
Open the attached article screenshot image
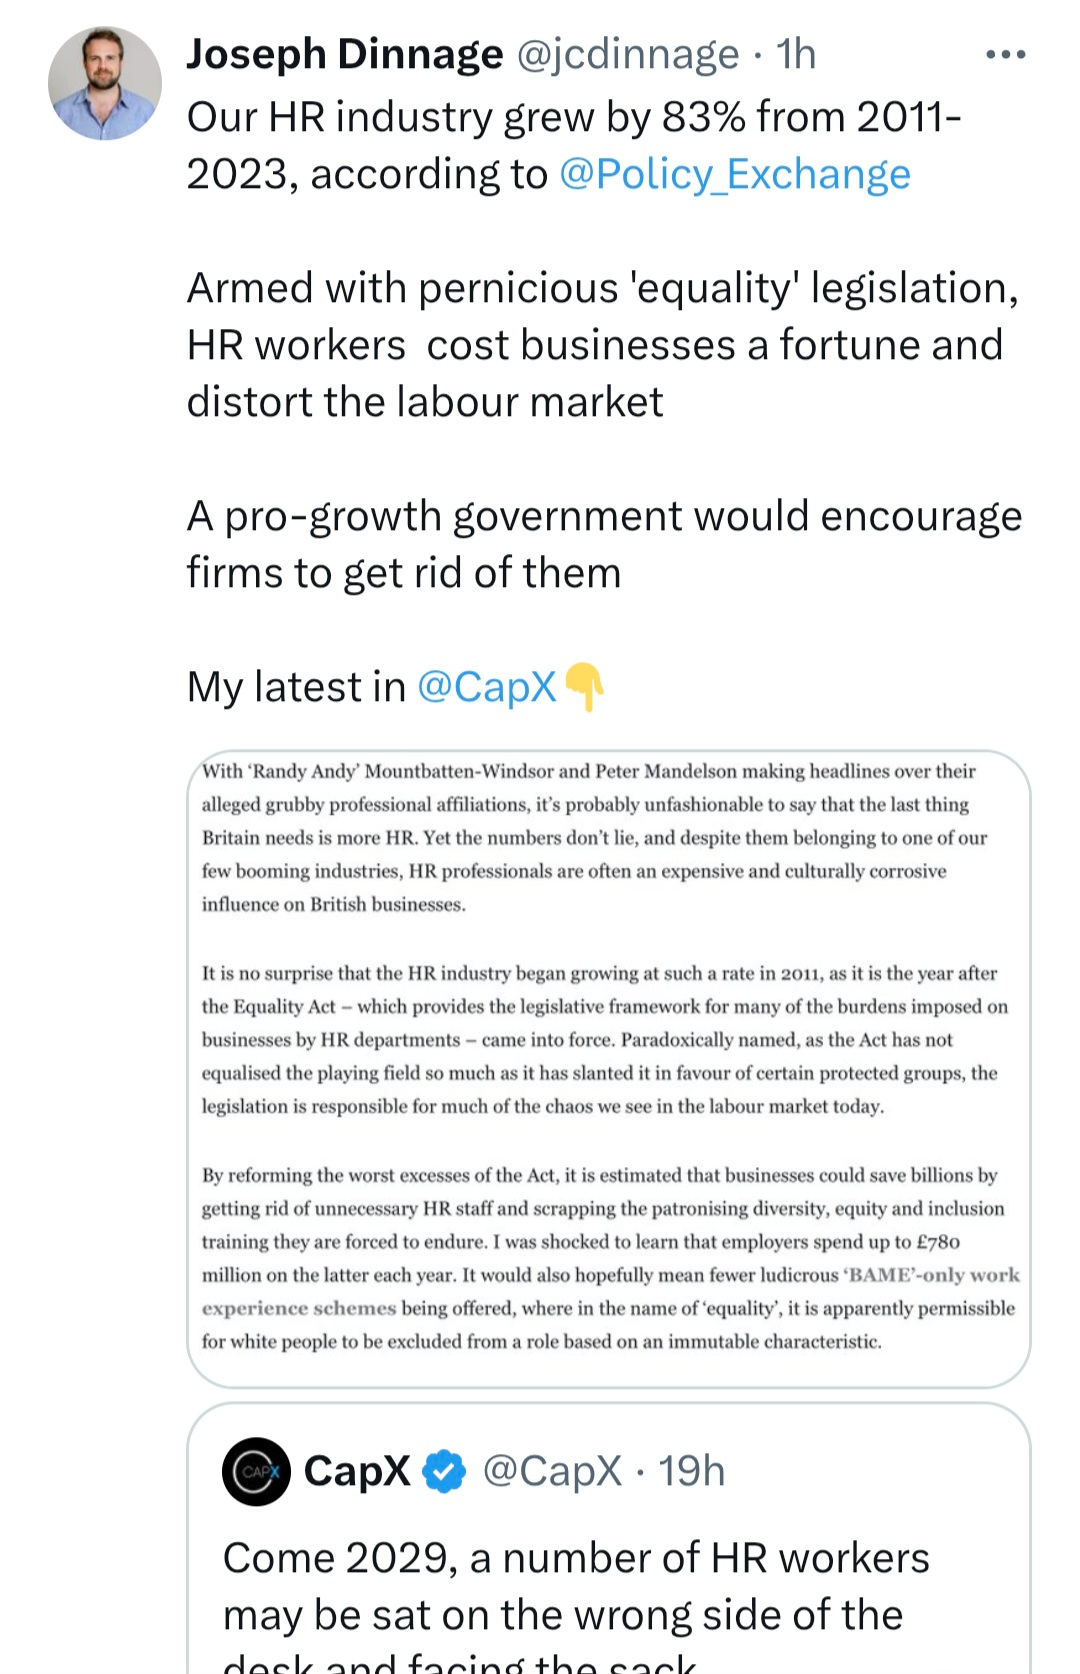pyautogui.click(x=608, y=1068)
